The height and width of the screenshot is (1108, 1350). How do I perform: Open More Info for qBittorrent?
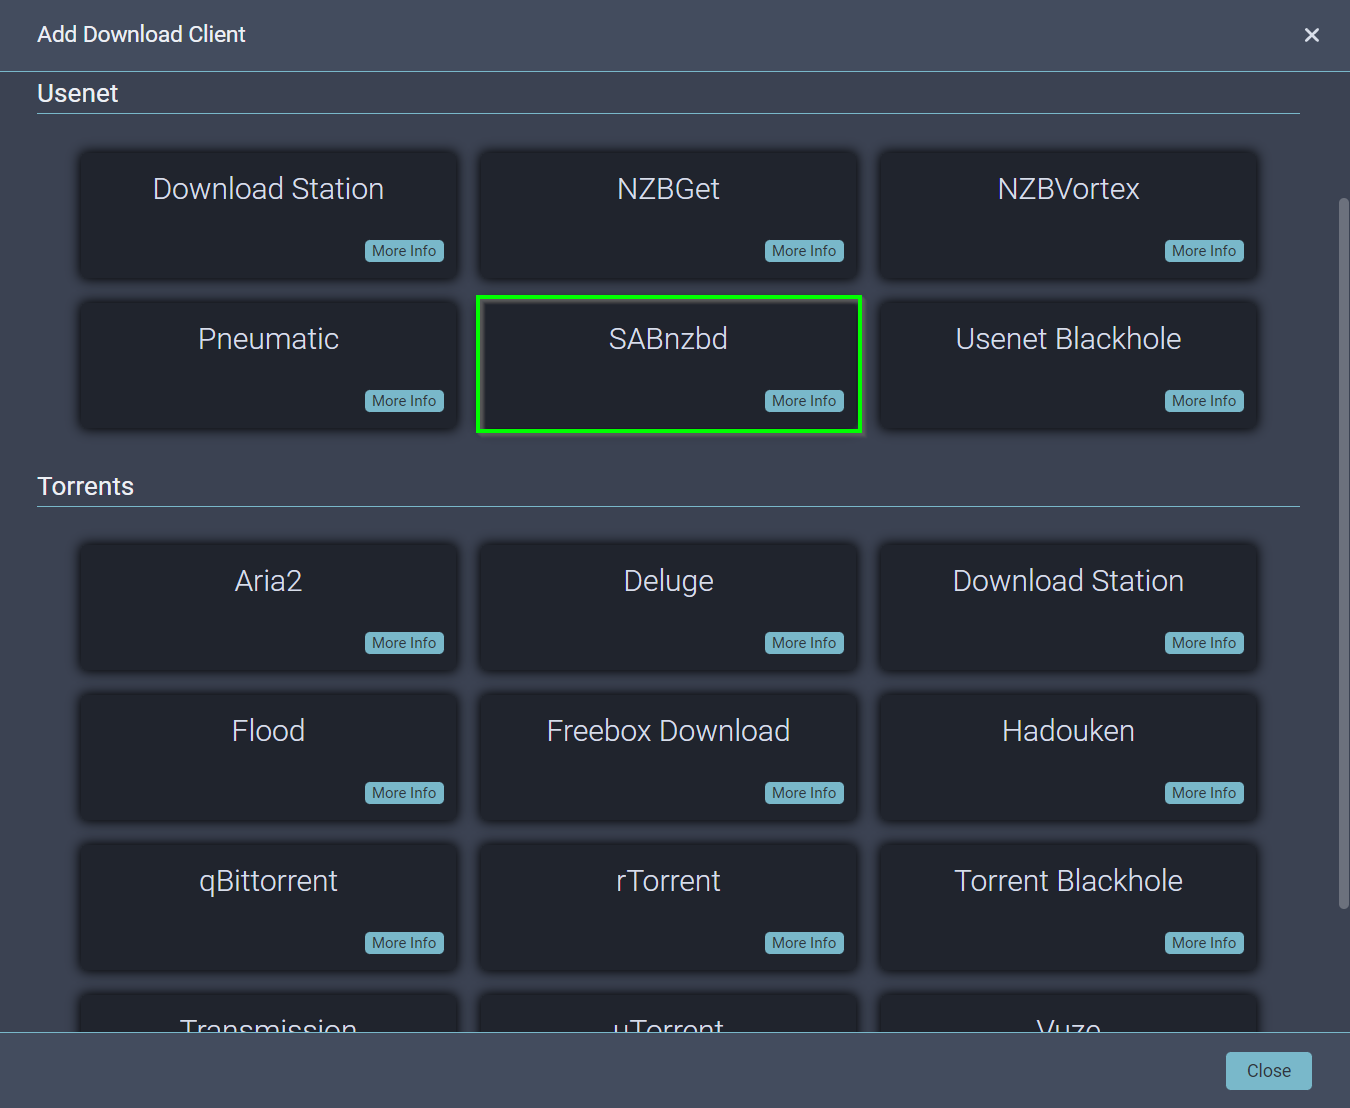404,943
